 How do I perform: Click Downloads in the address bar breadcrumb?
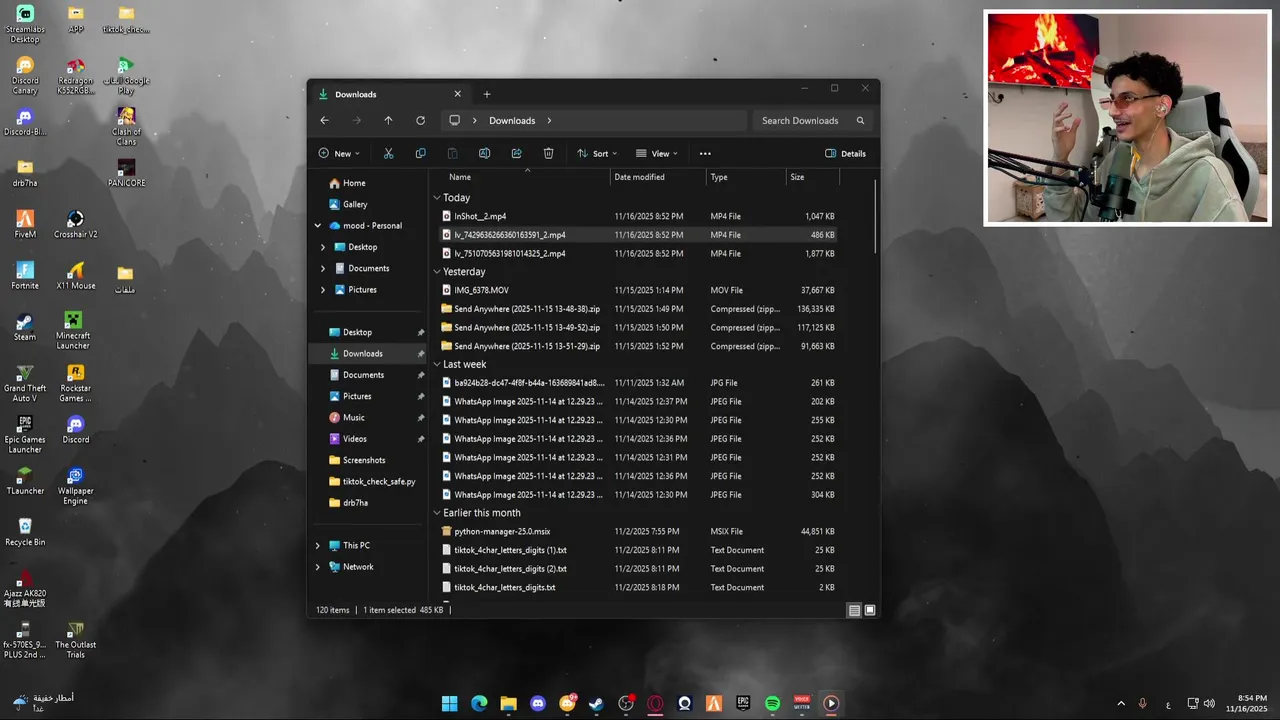coord(512,120)
